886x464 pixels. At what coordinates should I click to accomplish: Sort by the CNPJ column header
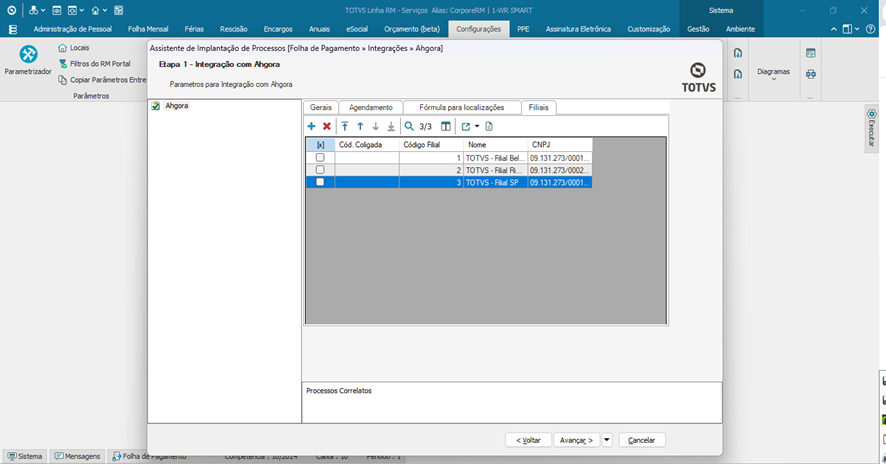pyautogui.click(x=560, y=145)
